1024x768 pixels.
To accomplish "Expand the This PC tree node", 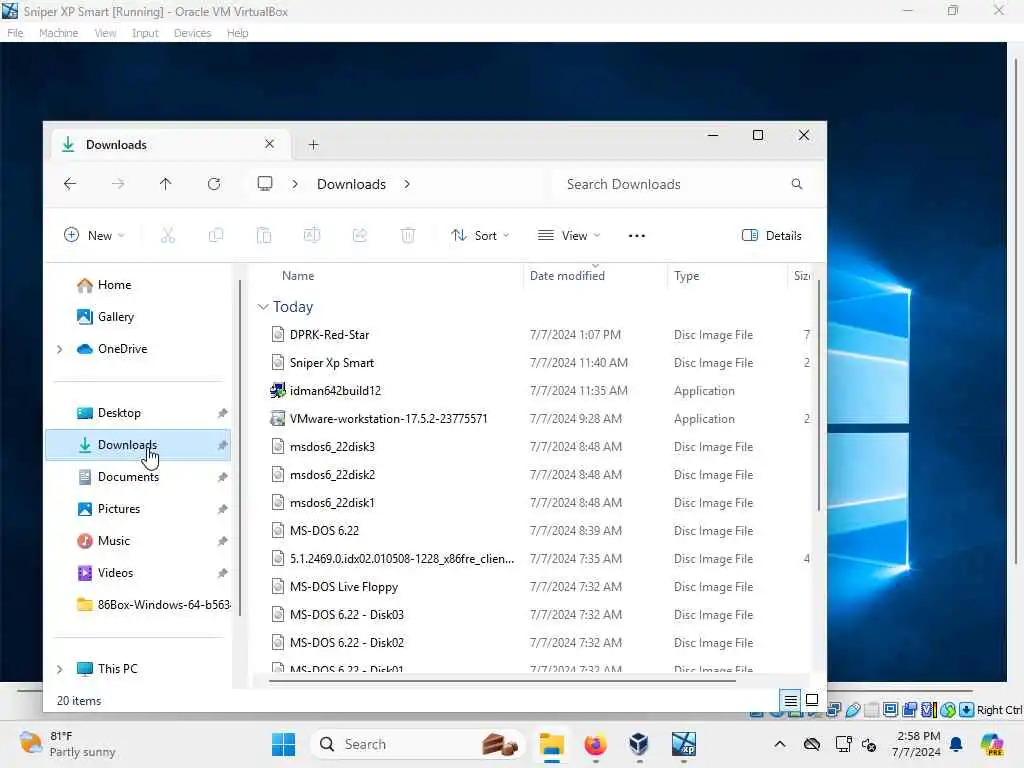I will point(59,669).
